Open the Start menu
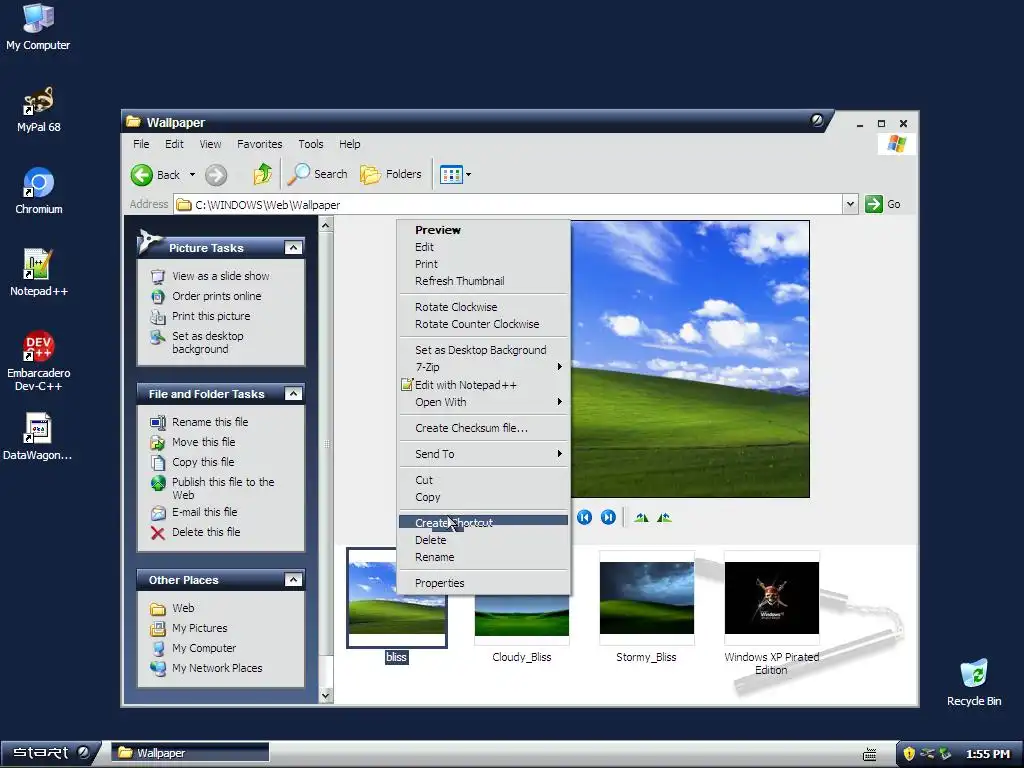The image size is (1024, 768). point(51,753)
